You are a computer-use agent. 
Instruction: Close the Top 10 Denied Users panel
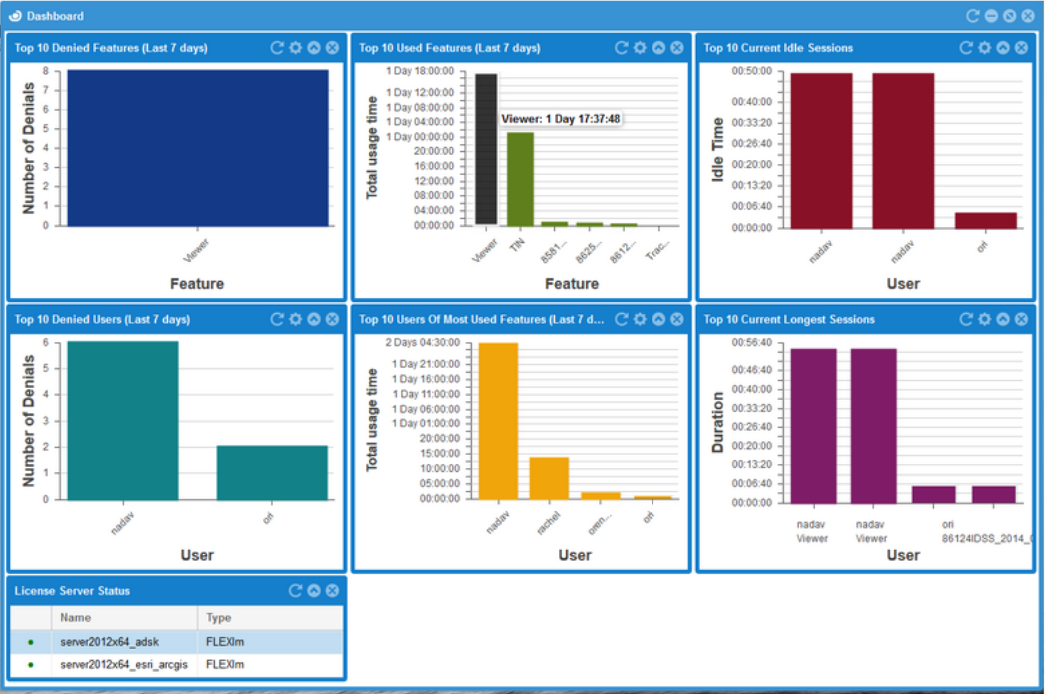click(332, 319)
